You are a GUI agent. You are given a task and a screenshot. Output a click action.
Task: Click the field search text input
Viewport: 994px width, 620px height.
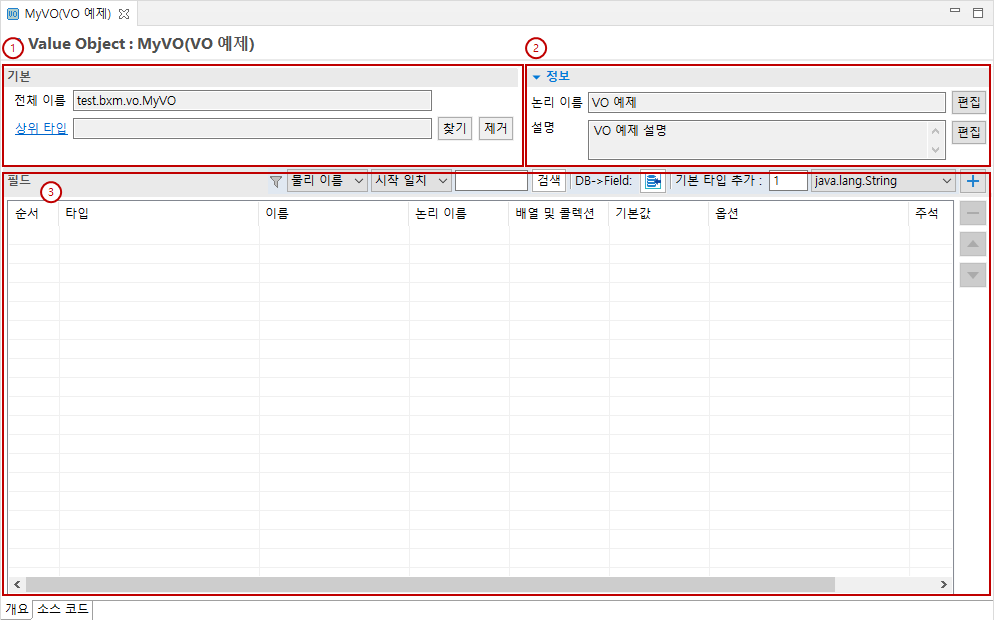coord(490,181)
